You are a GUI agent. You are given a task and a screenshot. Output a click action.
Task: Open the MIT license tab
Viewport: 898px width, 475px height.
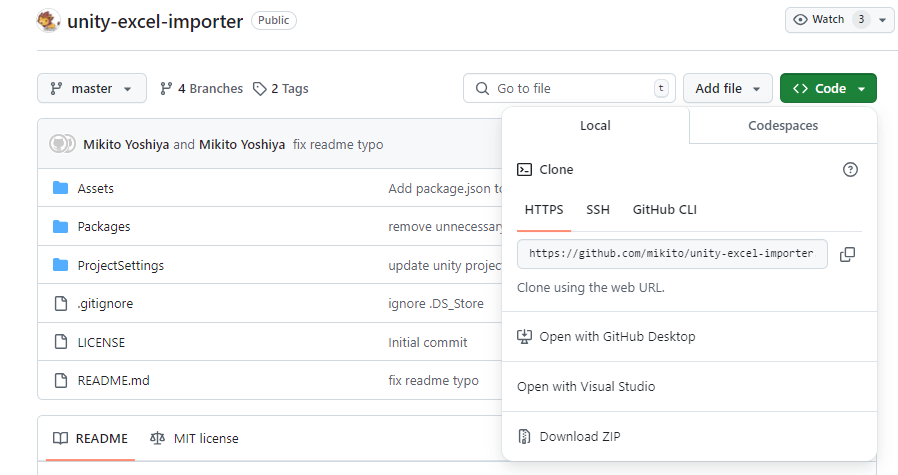[194, 438]
